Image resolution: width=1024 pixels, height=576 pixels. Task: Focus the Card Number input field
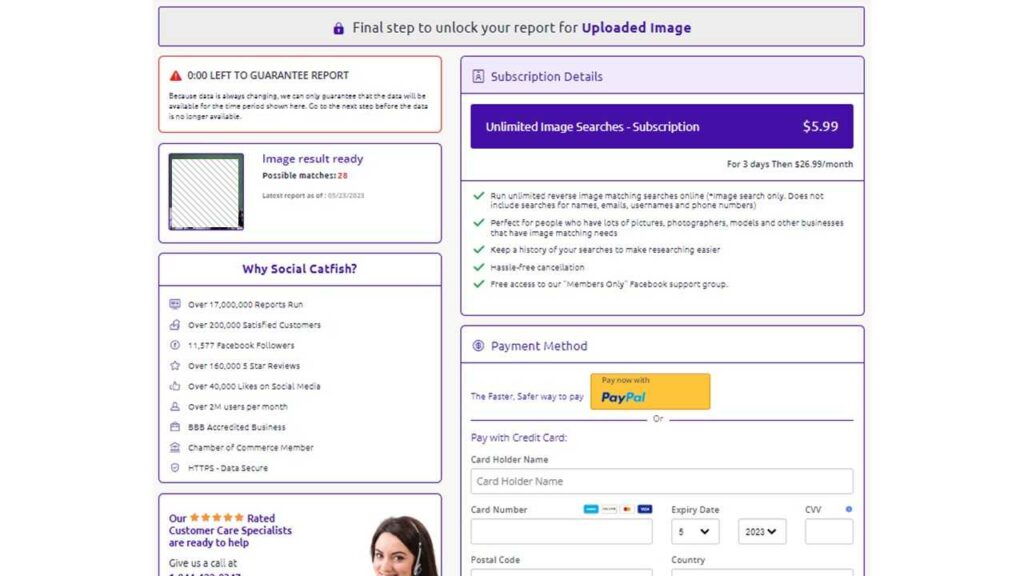coord(561,532)
